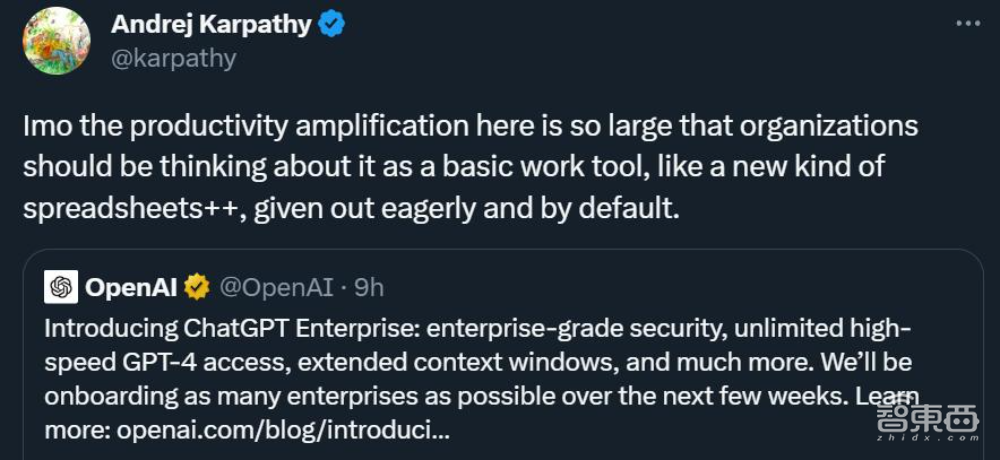Viewport: 1000px width, 460px height.
Task: Click the OpenAI logo avatar
Action: click(x=61, y=288)
